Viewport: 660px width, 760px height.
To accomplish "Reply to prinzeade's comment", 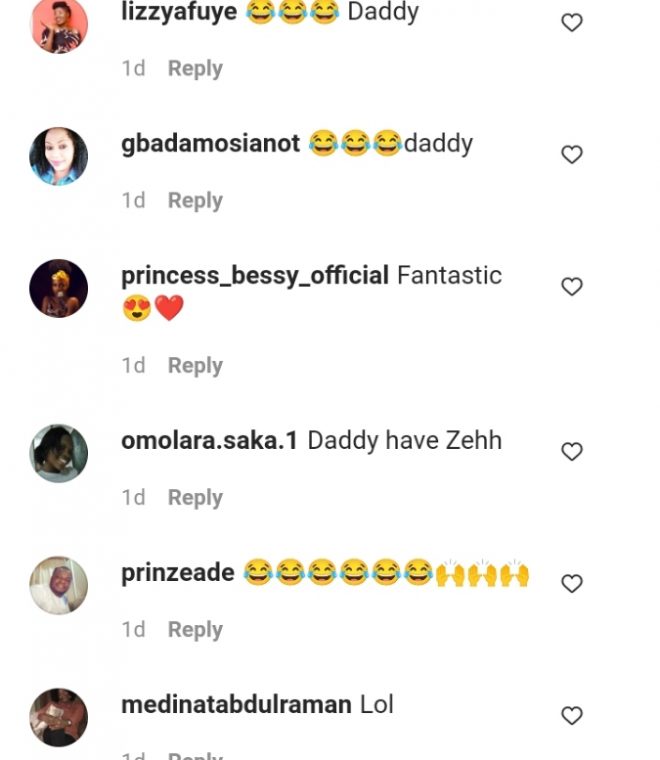I will 195,630.
